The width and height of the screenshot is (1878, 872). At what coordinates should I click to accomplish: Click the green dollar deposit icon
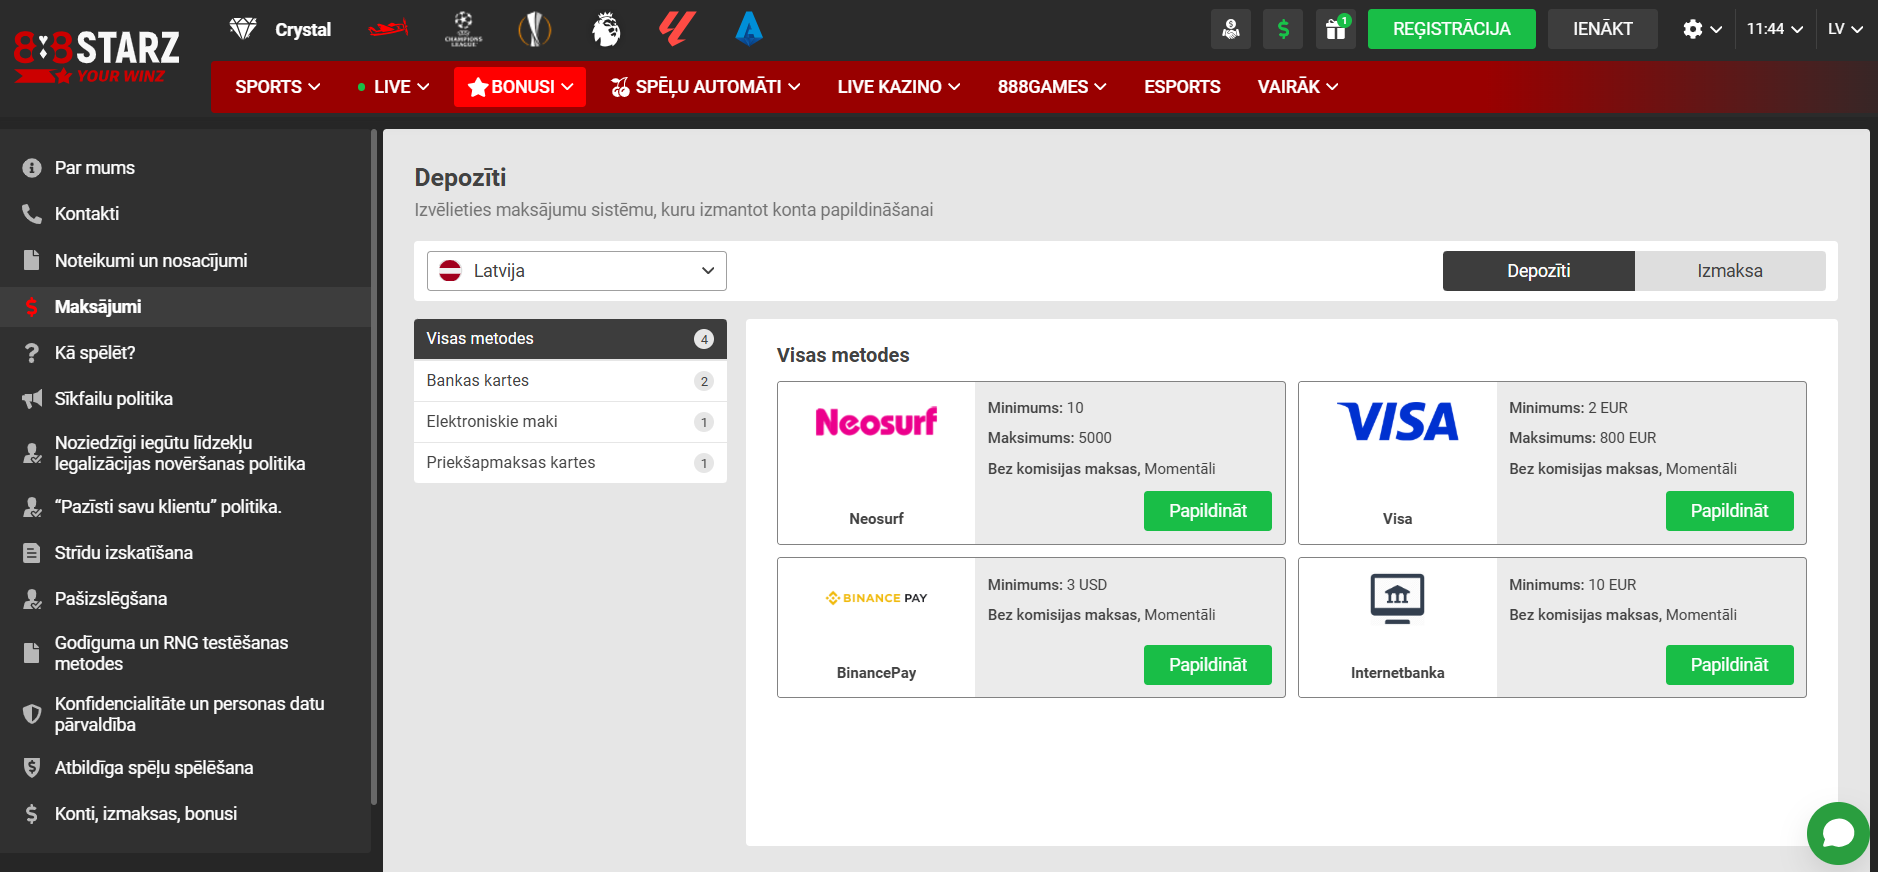click(1283, 29)
